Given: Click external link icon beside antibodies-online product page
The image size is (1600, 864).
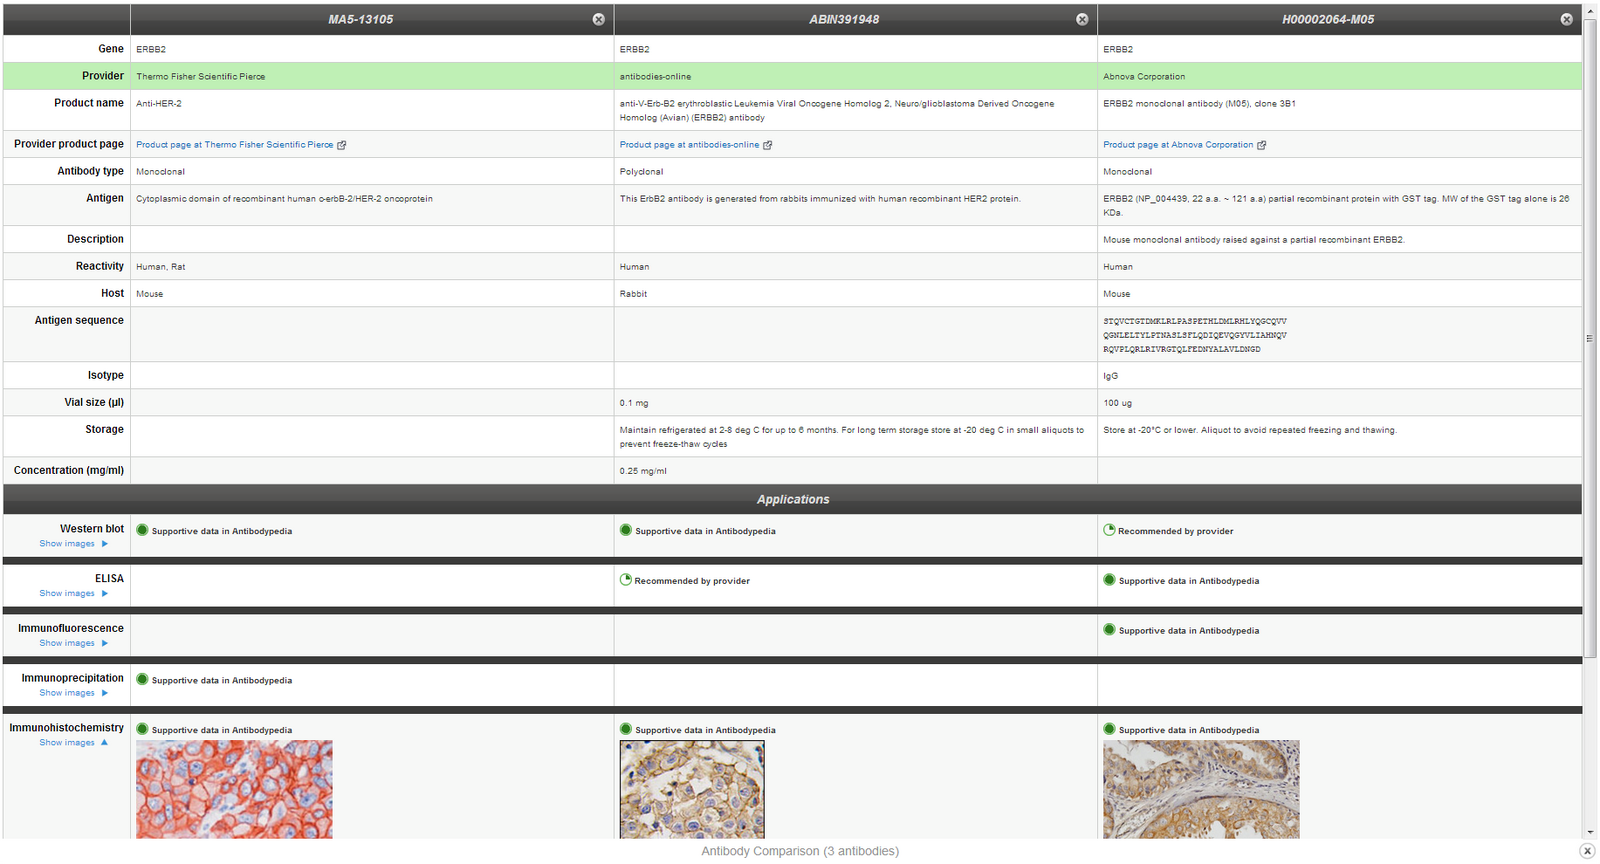Looking at the screenshot, I should 768,145.
